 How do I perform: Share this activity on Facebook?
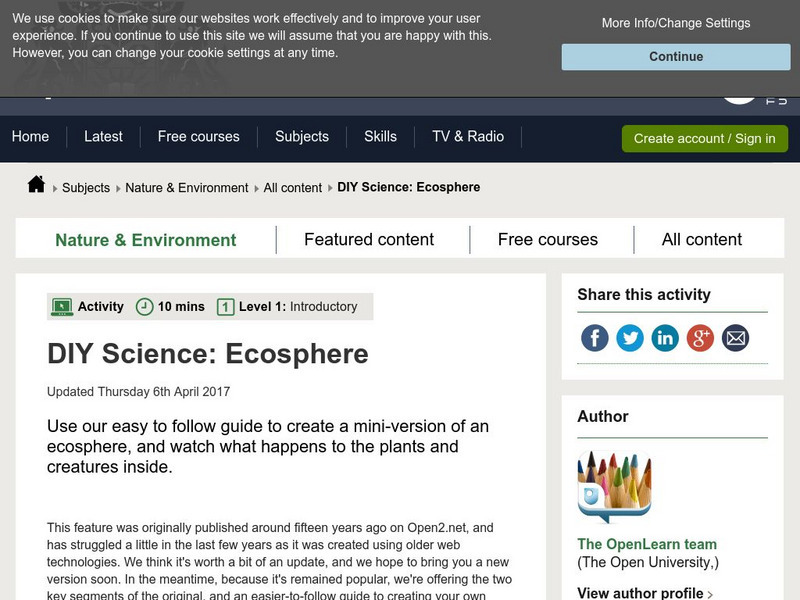[595, 338]
